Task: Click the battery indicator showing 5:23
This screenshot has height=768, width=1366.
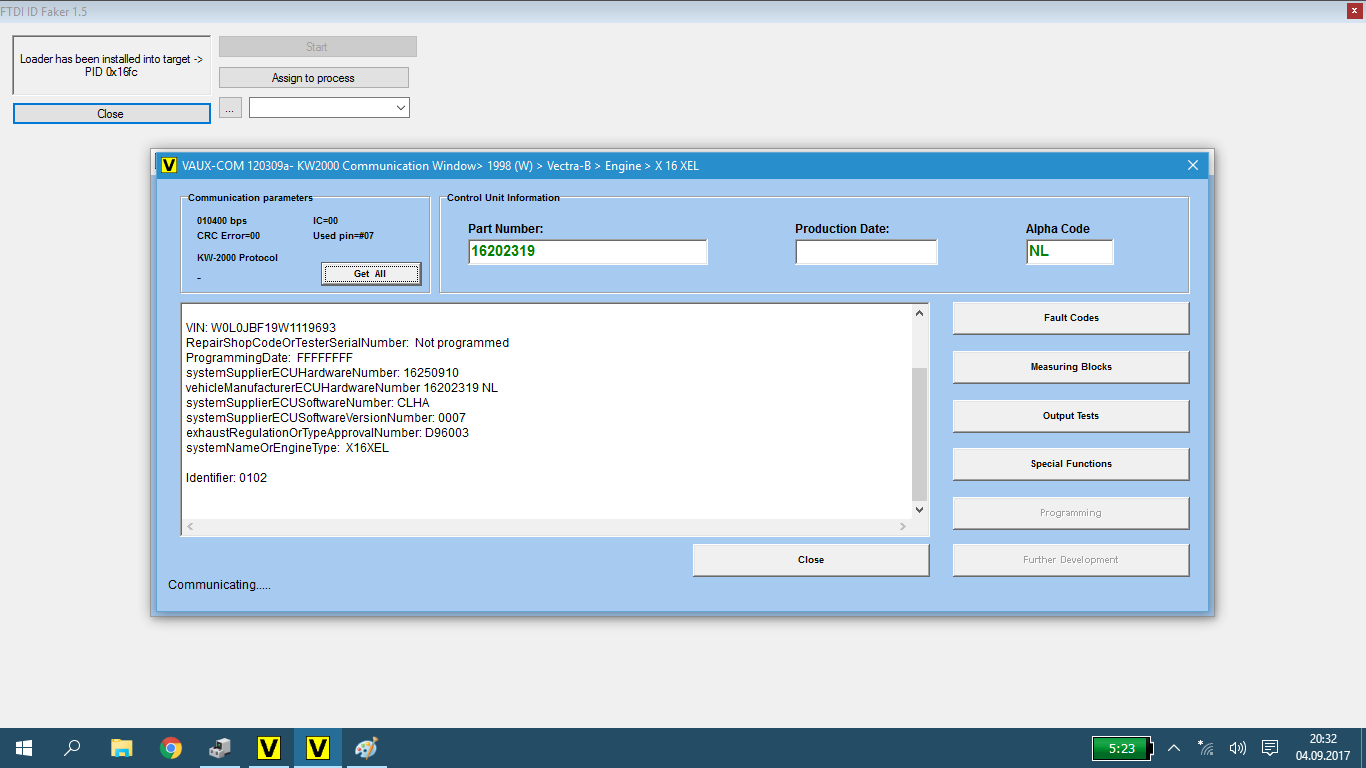Action: (x=1122, y=748)
